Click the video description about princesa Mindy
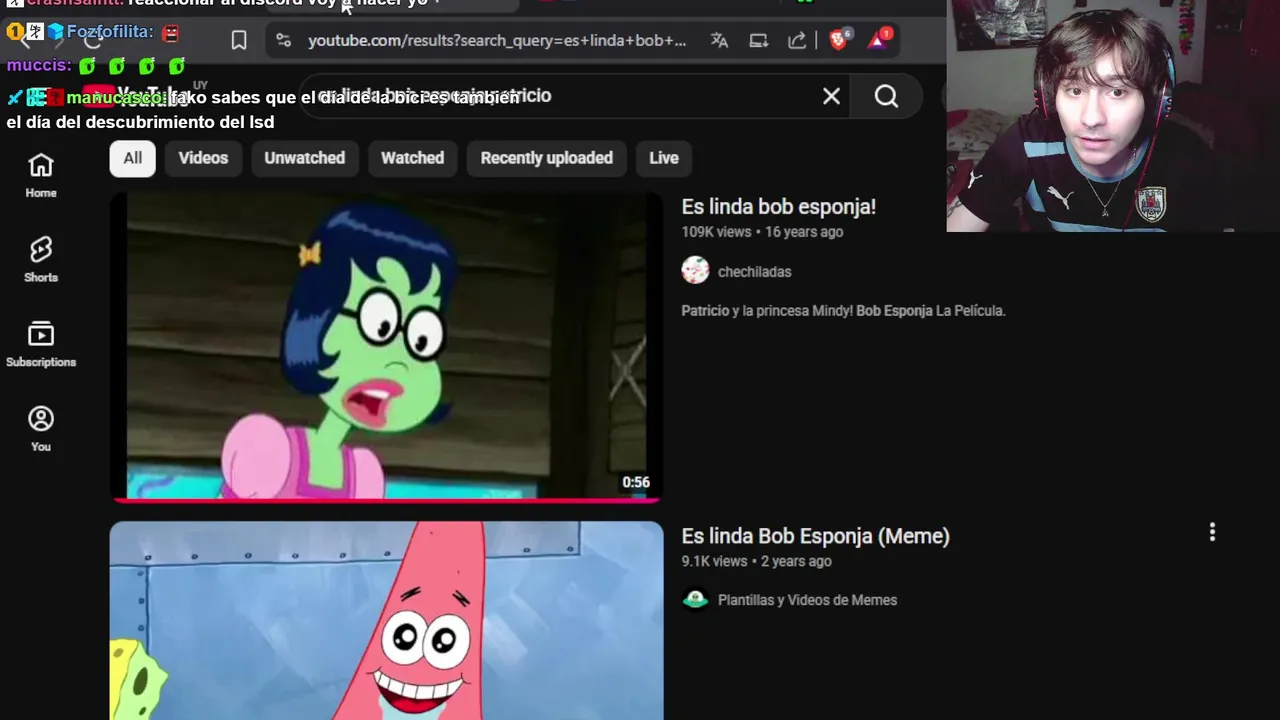 [x=843, y=311]
